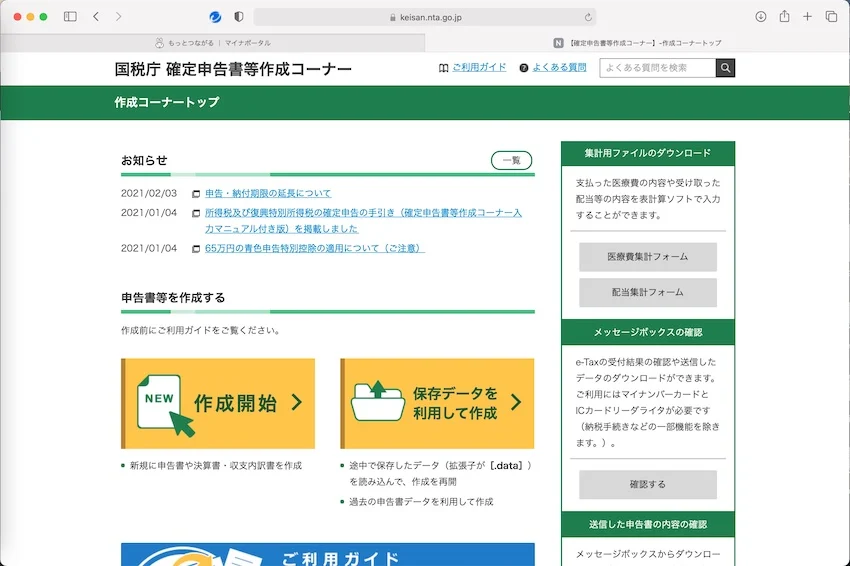
Task: Show downloads via the download icon
Action: pos(761,17)
